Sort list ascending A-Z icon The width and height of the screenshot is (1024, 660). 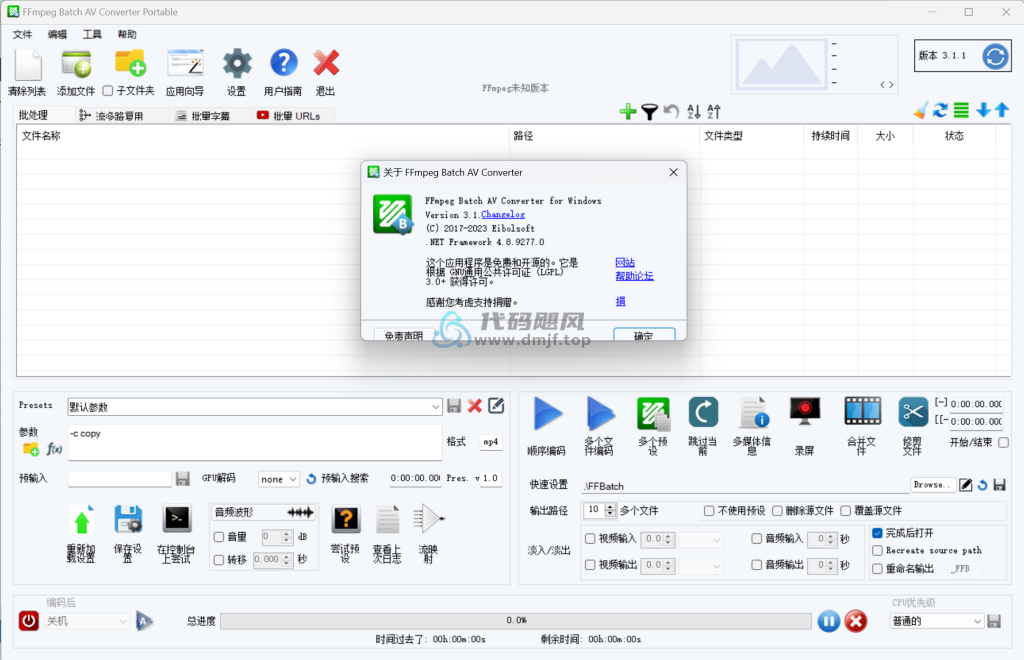pos(694,112)
